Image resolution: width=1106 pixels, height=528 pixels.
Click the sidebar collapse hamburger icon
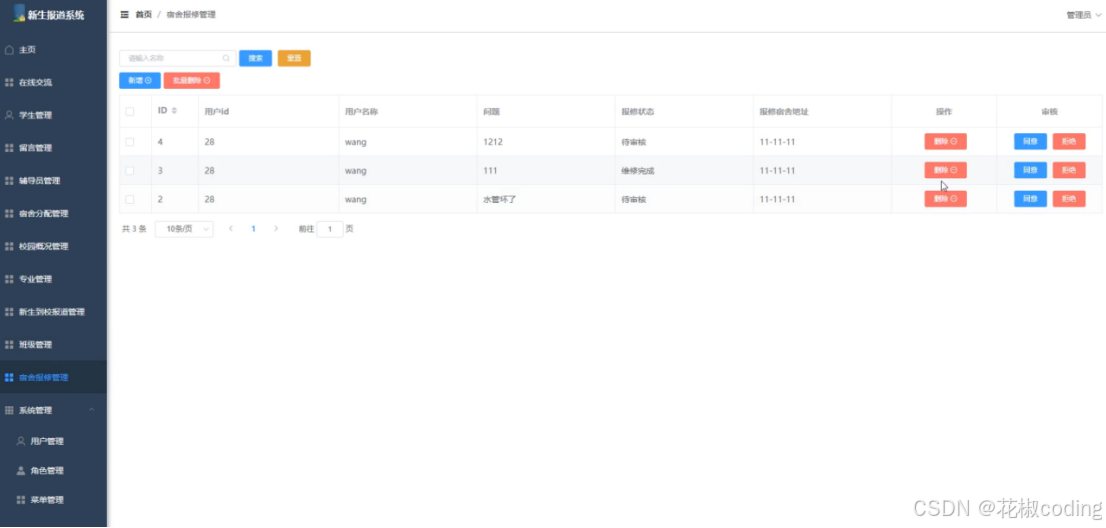tap(125, 14)
